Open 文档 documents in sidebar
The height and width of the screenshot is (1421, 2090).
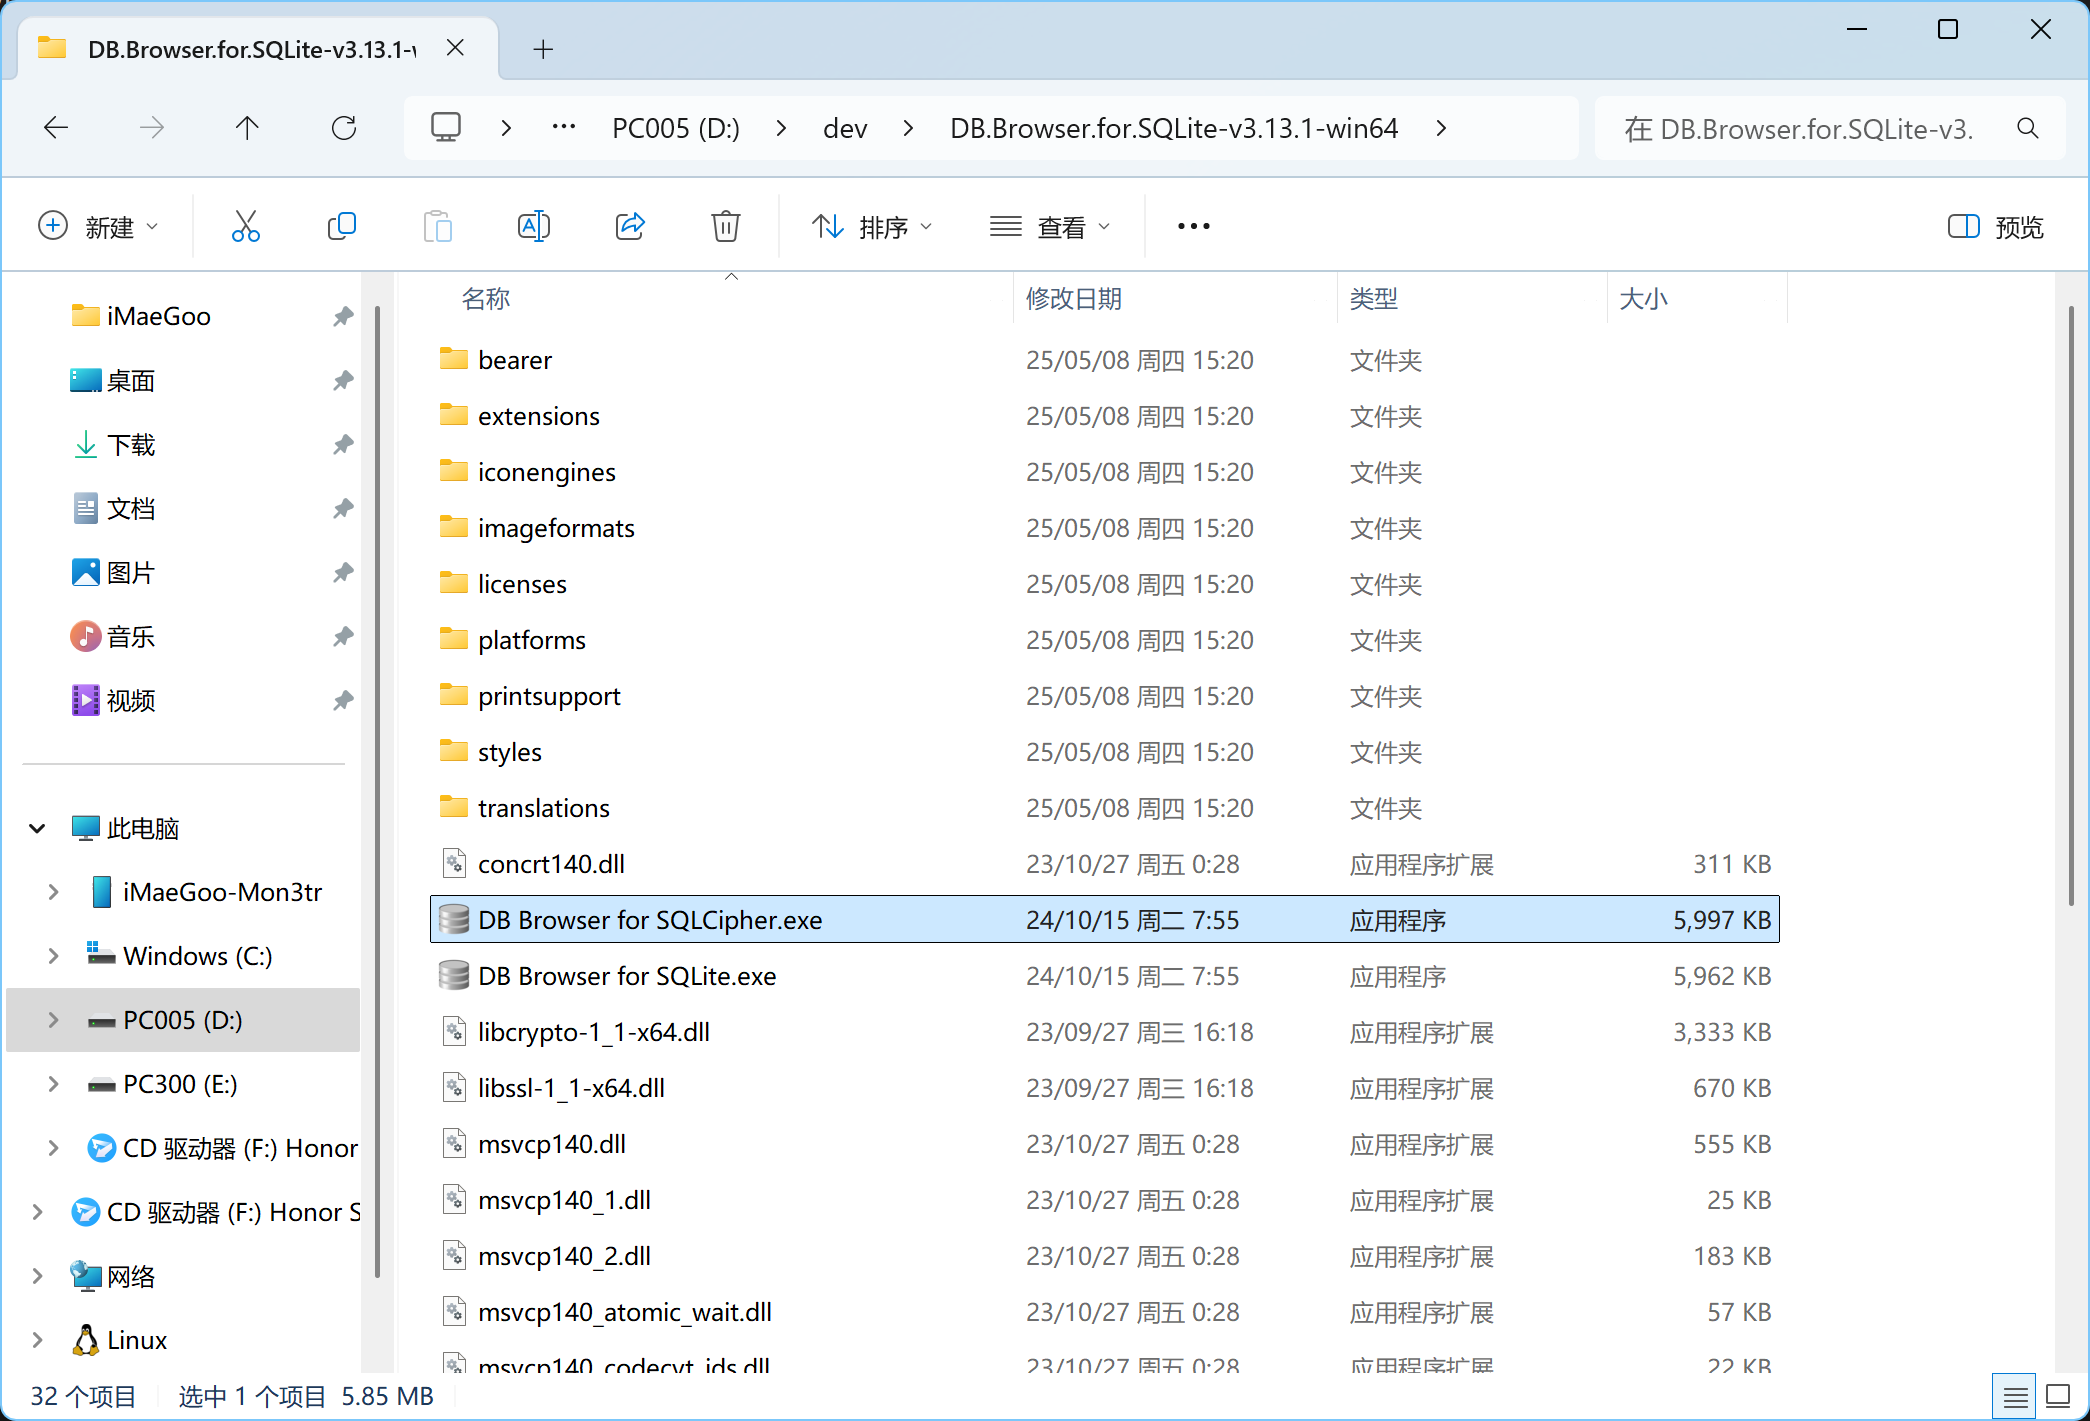click(112, 508)
